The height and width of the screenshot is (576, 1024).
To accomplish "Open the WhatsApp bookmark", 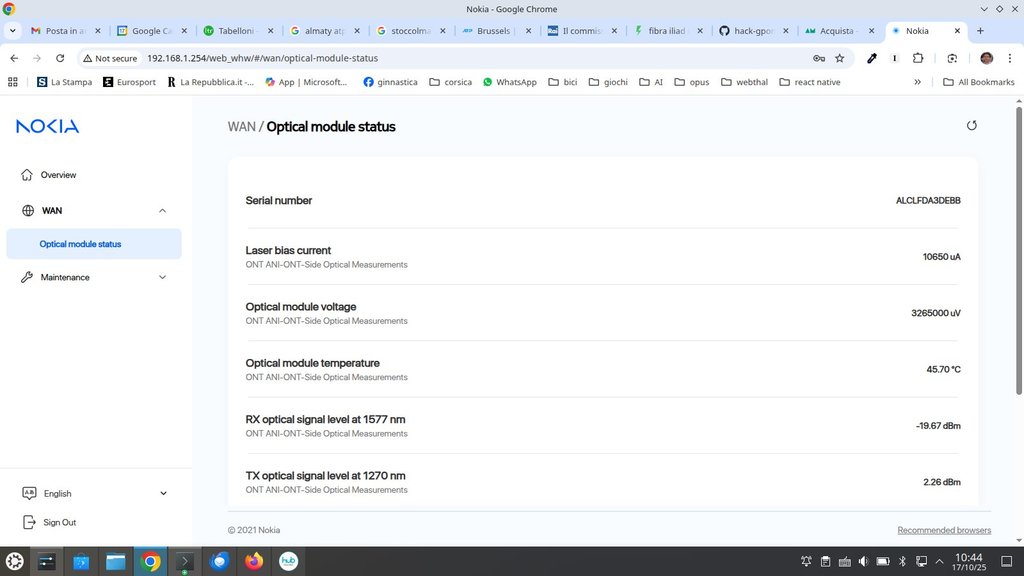I will (x=509, y=82).
